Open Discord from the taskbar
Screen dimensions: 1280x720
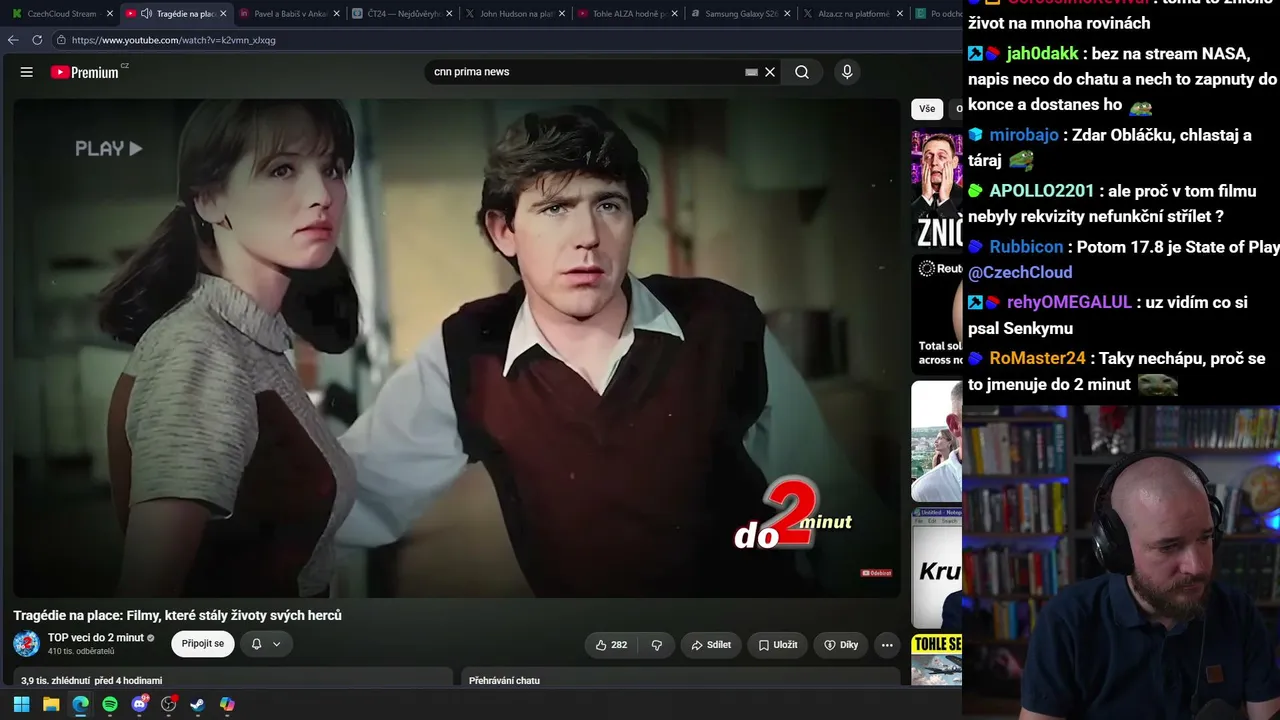pyautogui.click(x=139, y=704)
